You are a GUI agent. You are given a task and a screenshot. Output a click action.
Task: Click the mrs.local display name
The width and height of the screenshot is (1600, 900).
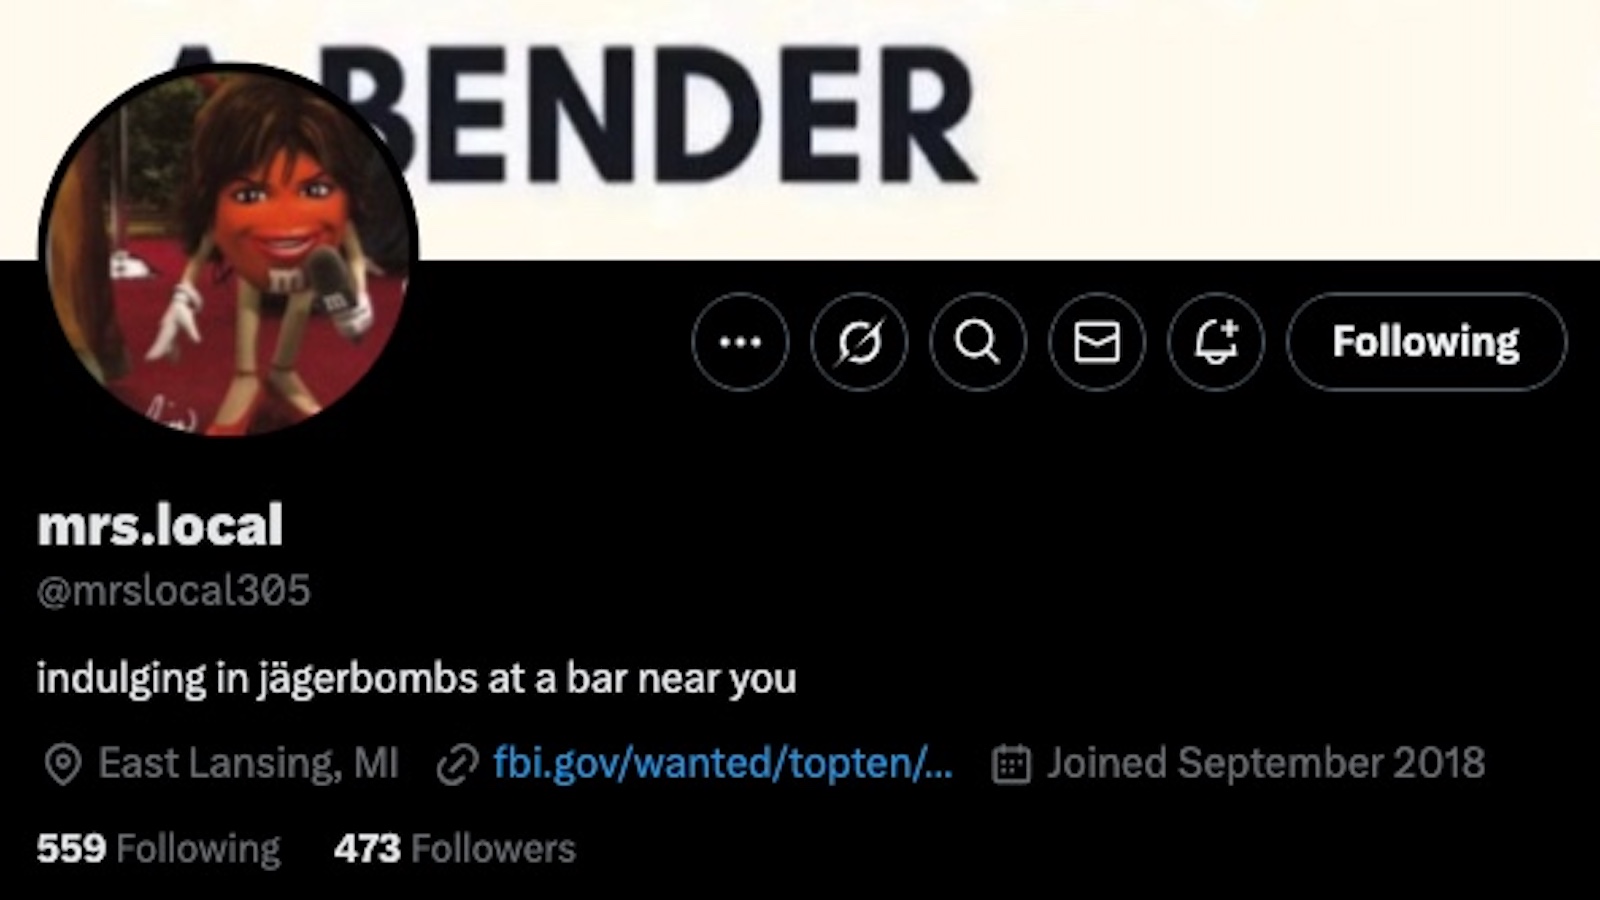[x=160, y=525]
